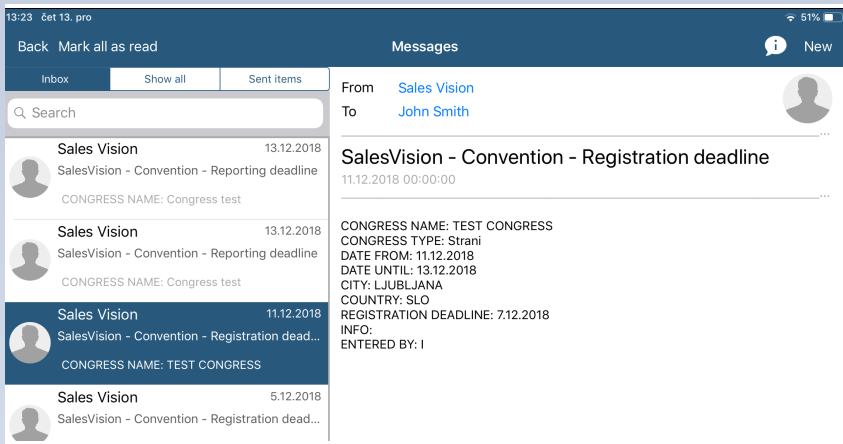Open the info speech bubble icon
The image size is (843, 444).
tap(775, 46)
